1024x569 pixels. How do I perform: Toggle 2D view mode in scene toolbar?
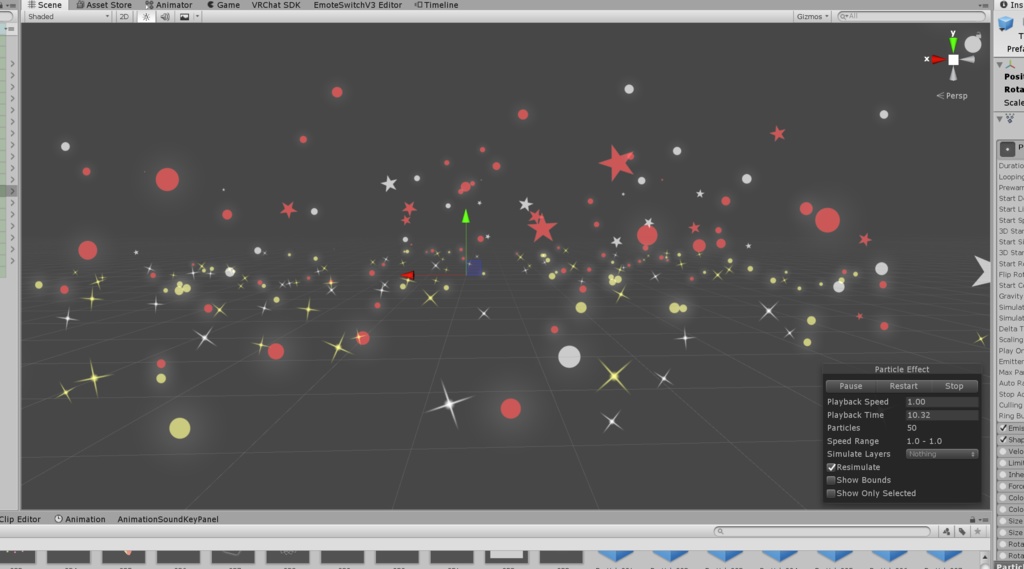[123, 16]
